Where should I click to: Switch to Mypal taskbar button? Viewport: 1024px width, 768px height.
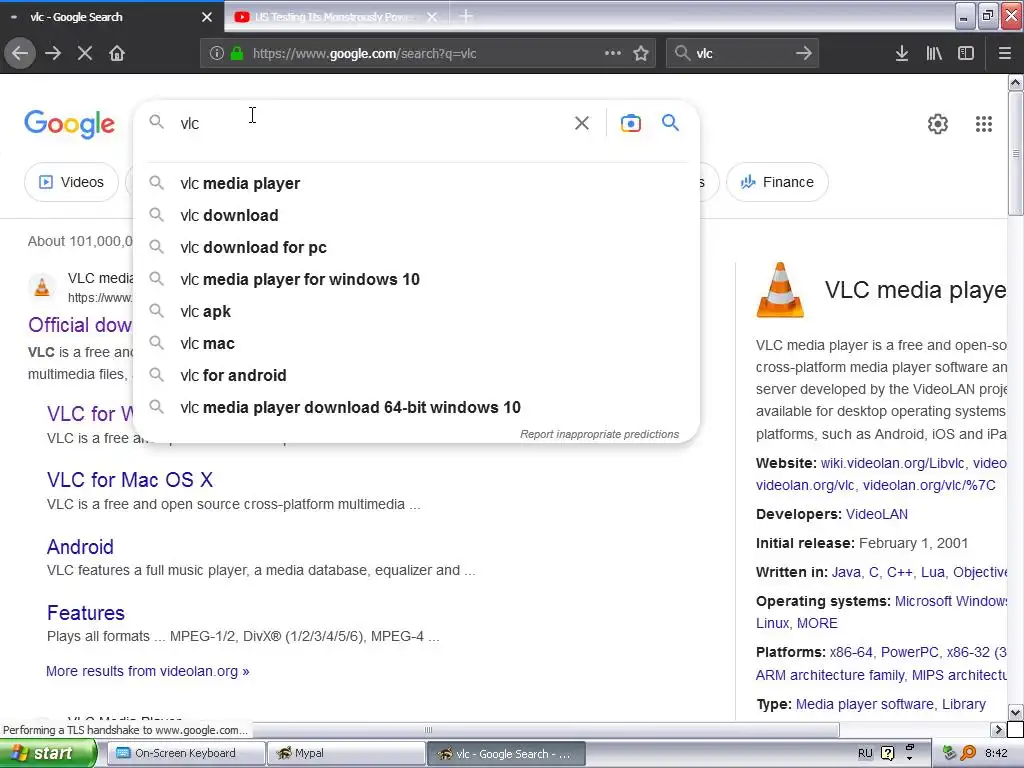[x=346, y=753]
